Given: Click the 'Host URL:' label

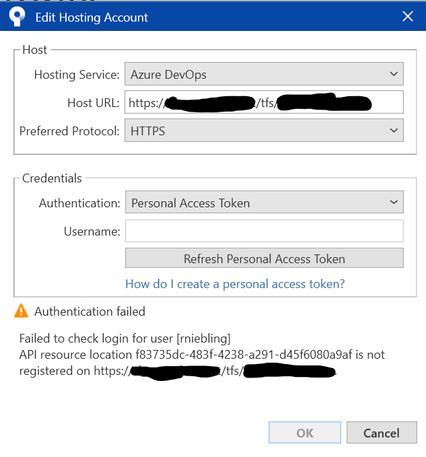Looking at the screenshot, I should point(93,103).
